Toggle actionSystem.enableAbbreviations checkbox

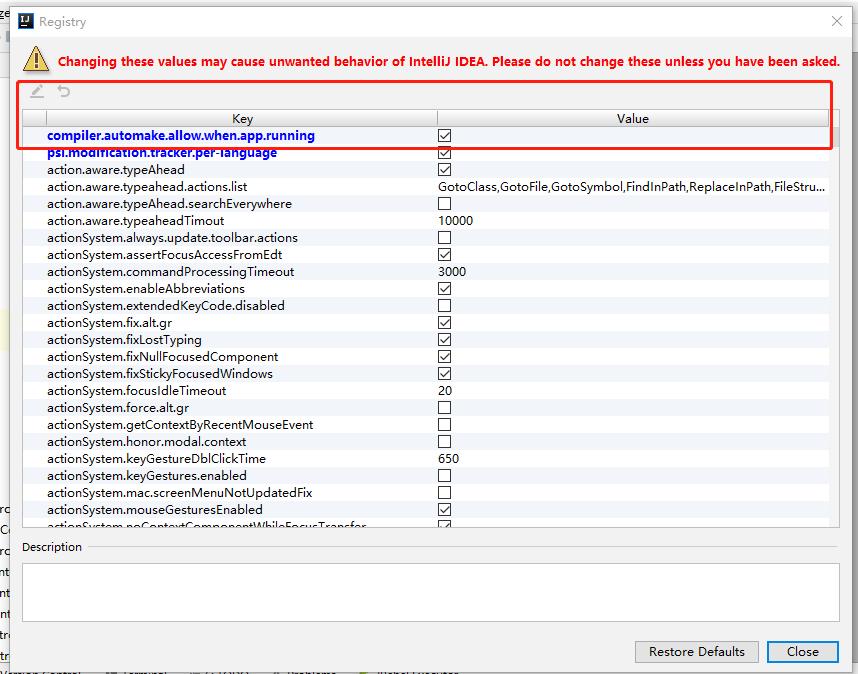(444, 288)
